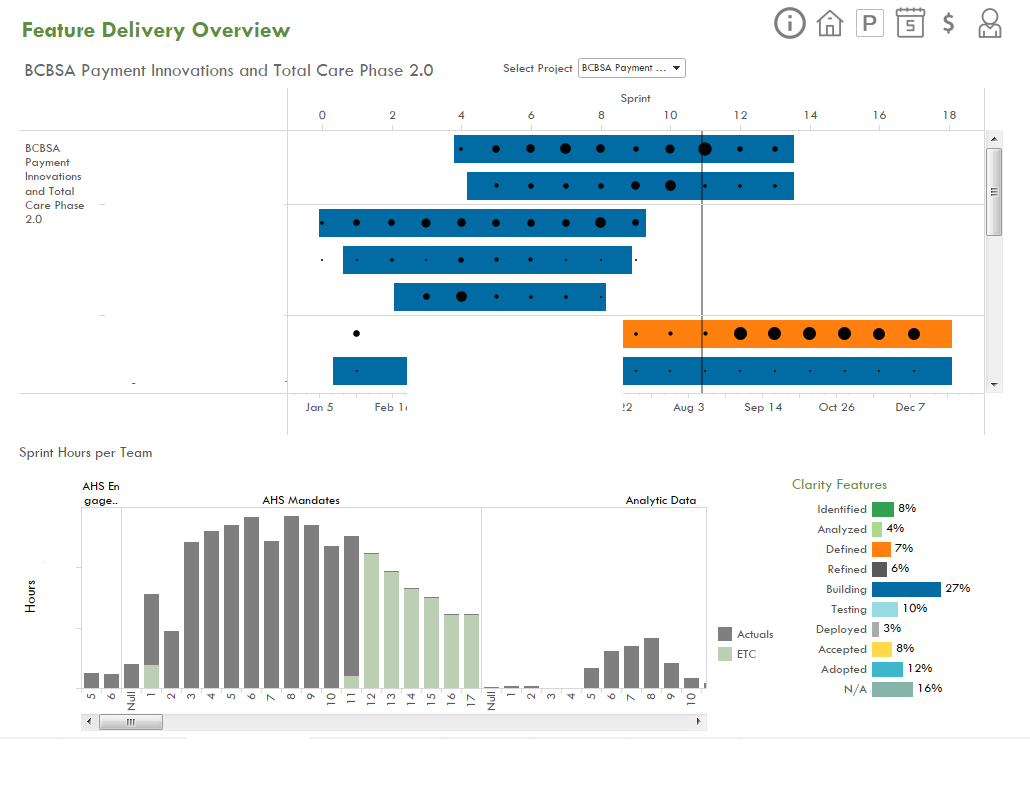This screenshot has height=800, width=1030.
Task: Click the orange Gantt bar
Action: click(787, 334)
